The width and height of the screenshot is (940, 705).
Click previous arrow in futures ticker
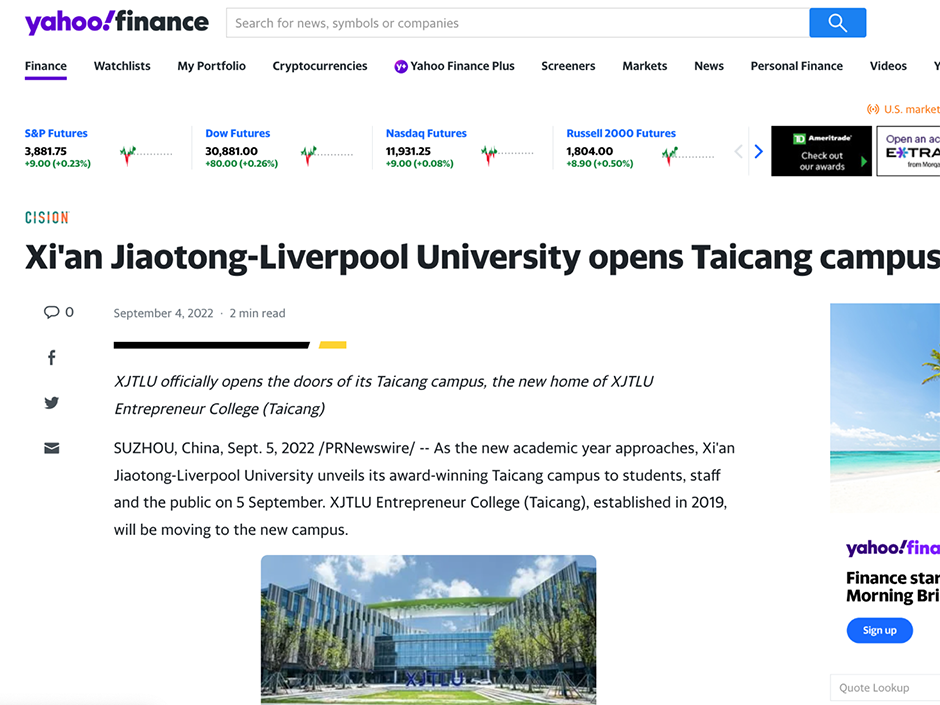point(739,152)
